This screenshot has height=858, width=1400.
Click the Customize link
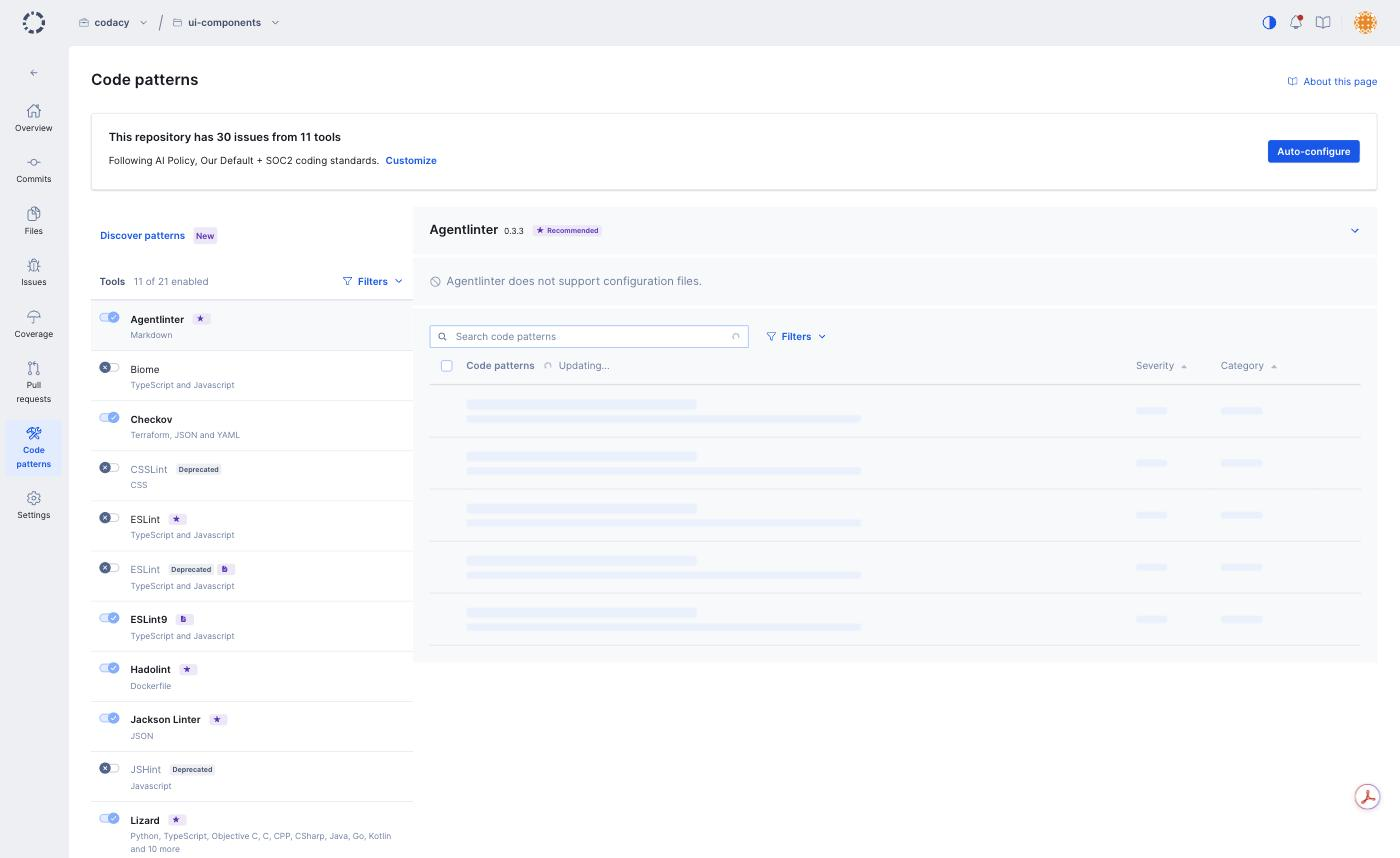(x=411, y=160)
